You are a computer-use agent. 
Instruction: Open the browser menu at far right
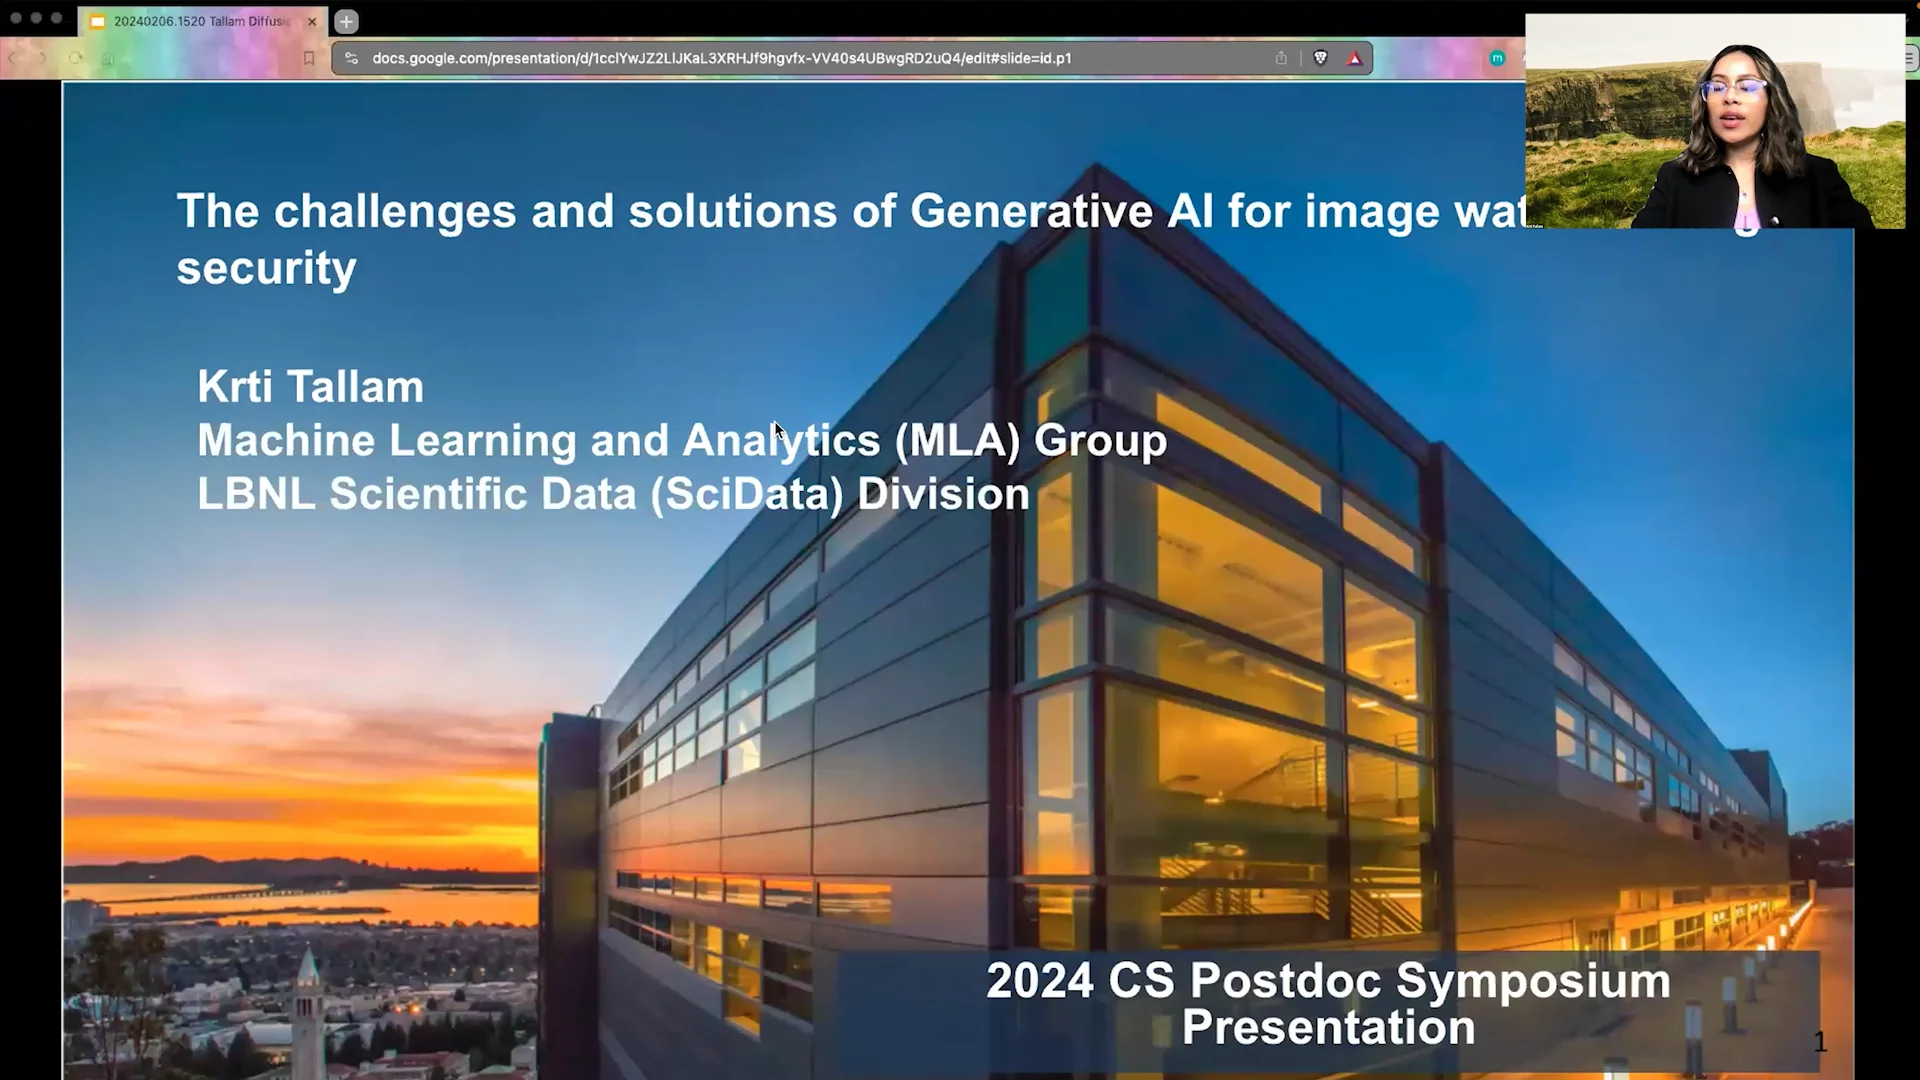pos(1908,58)
